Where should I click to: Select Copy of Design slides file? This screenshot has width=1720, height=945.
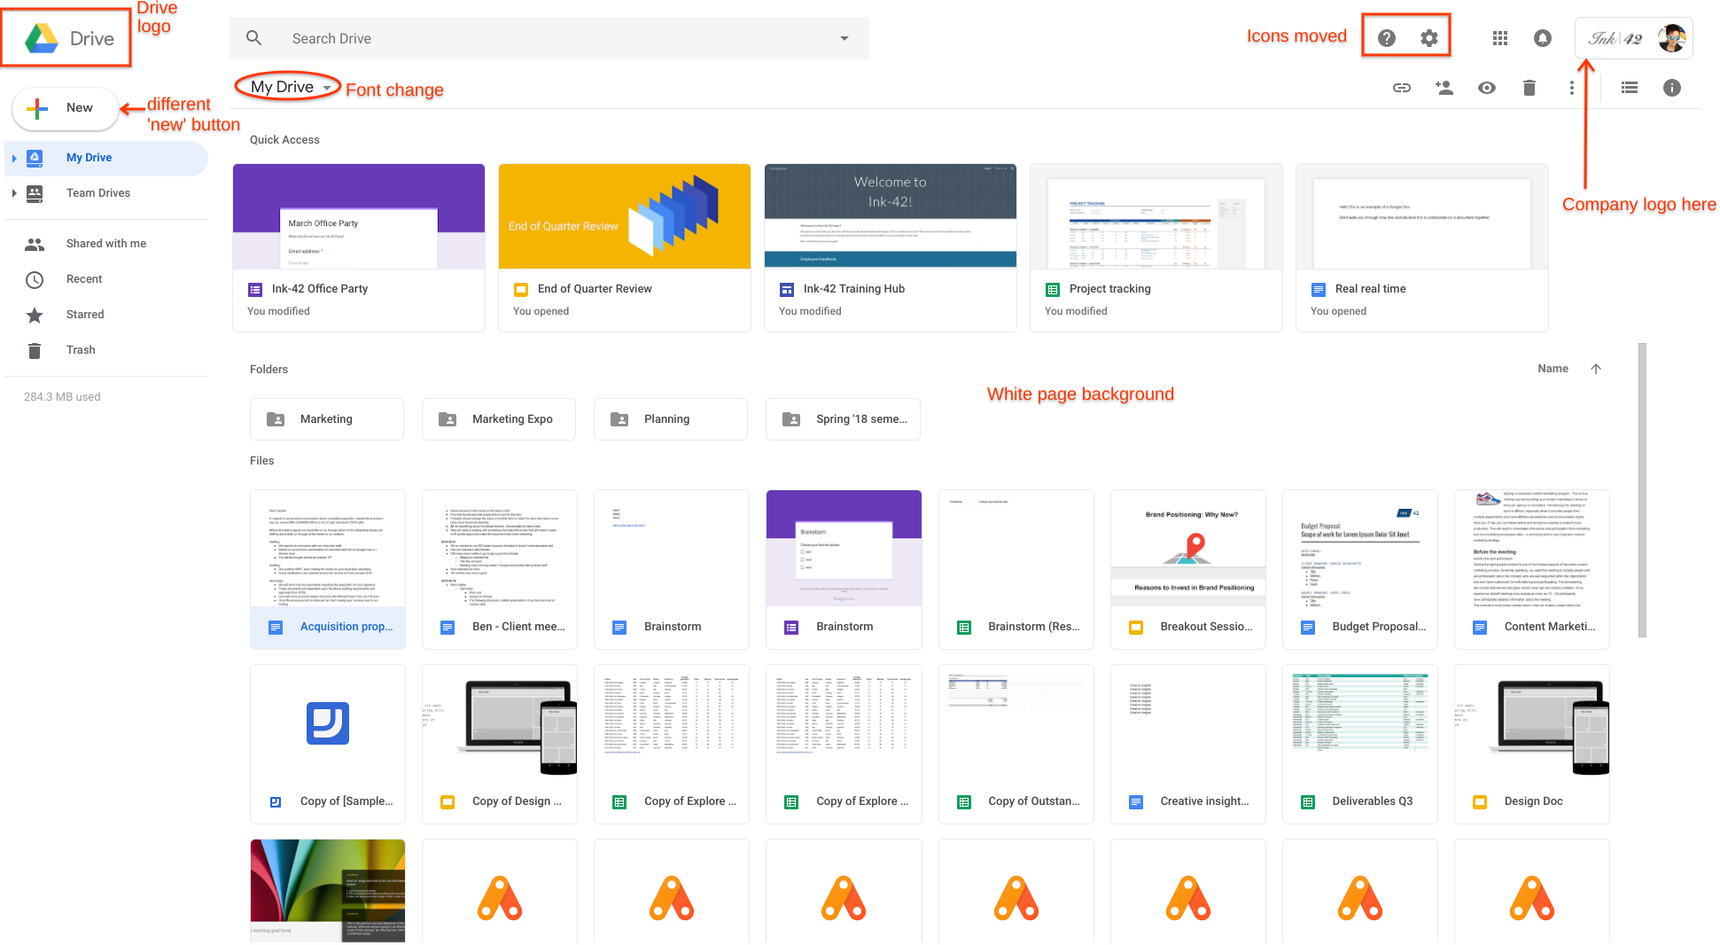click(x=500, y=744)
